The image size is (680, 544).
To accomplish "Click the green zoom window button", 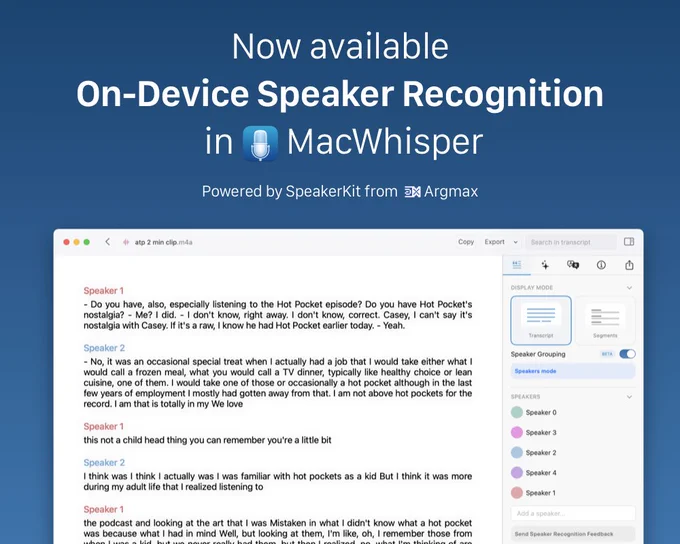I will coord(87,242).
